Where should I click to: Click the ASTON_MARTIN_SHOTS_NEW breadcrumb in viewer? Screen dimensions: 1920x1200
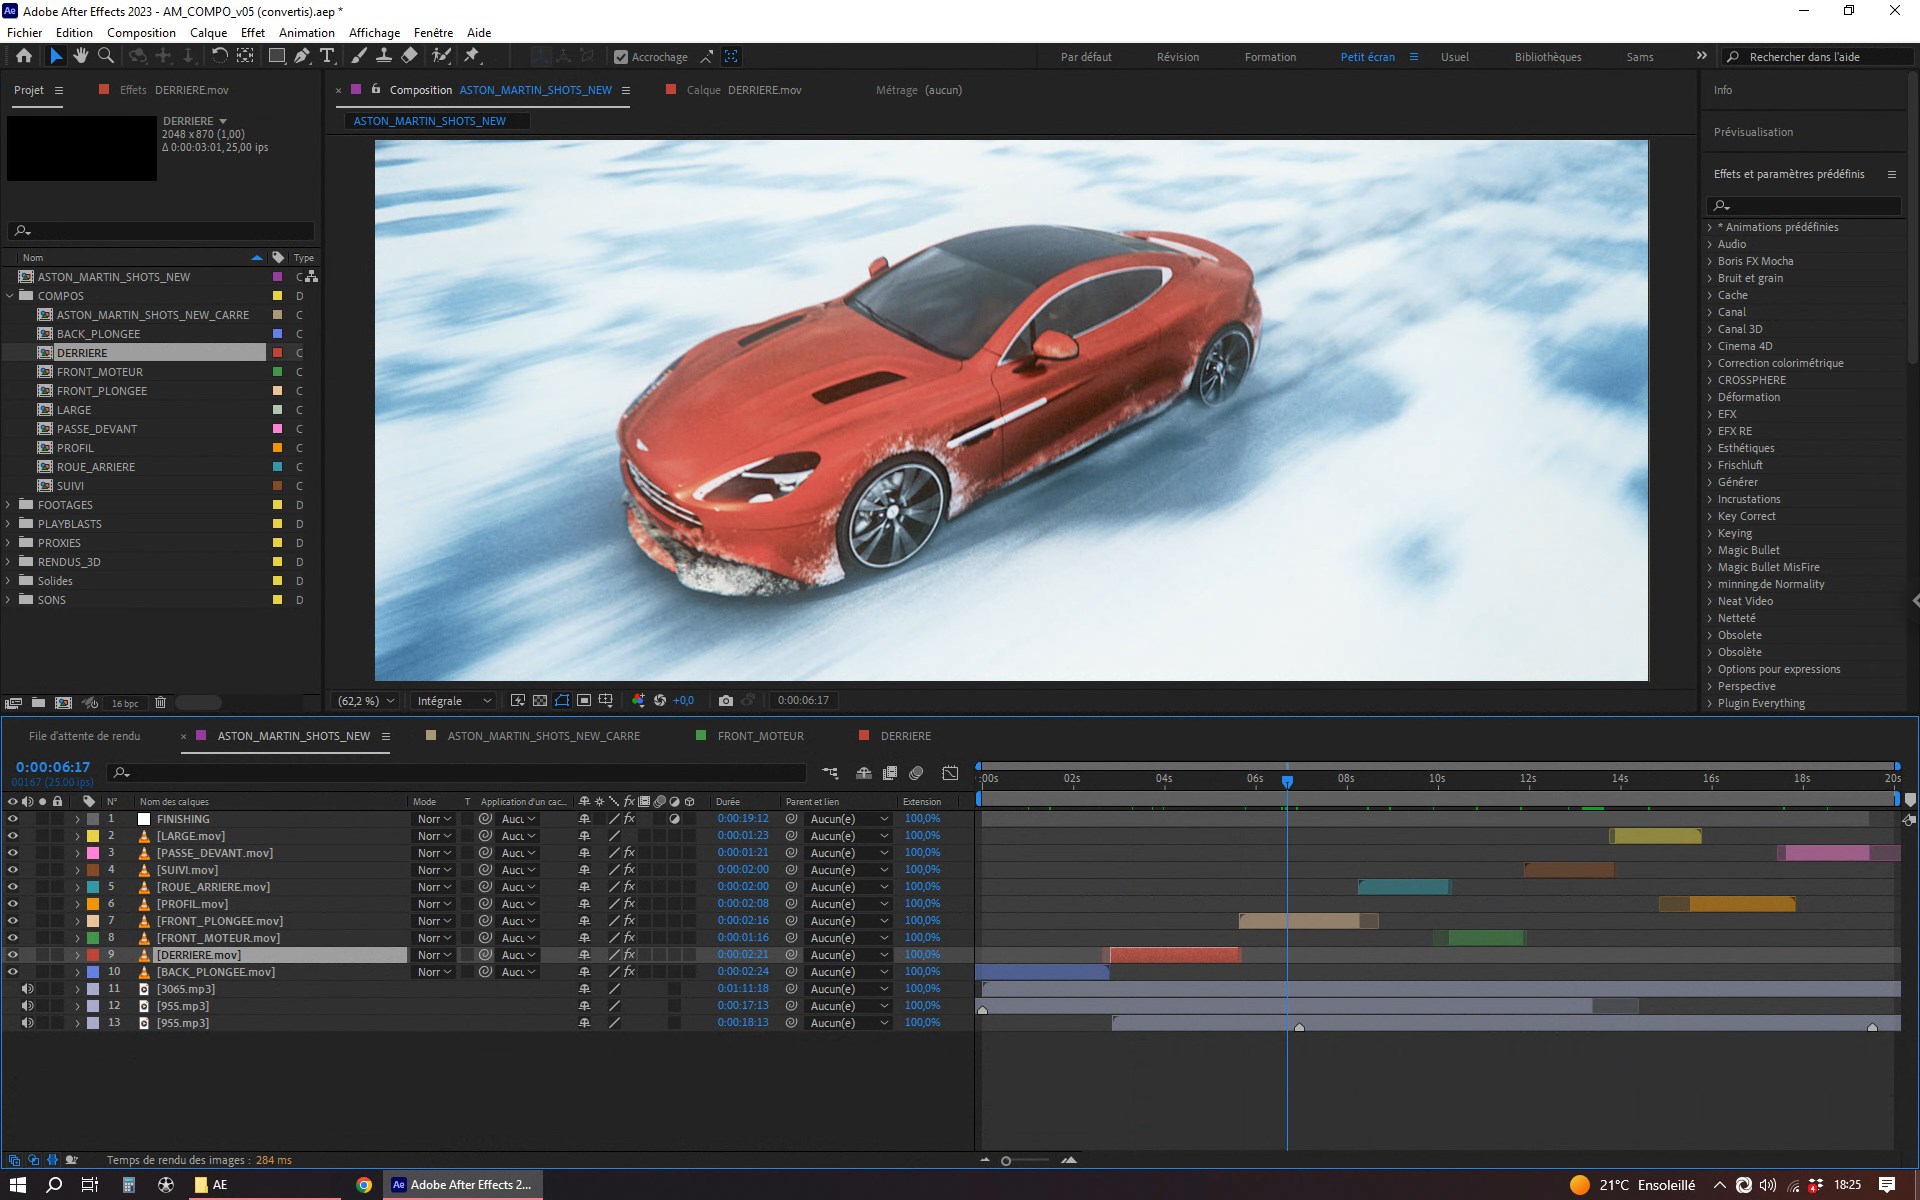point(430,121)
